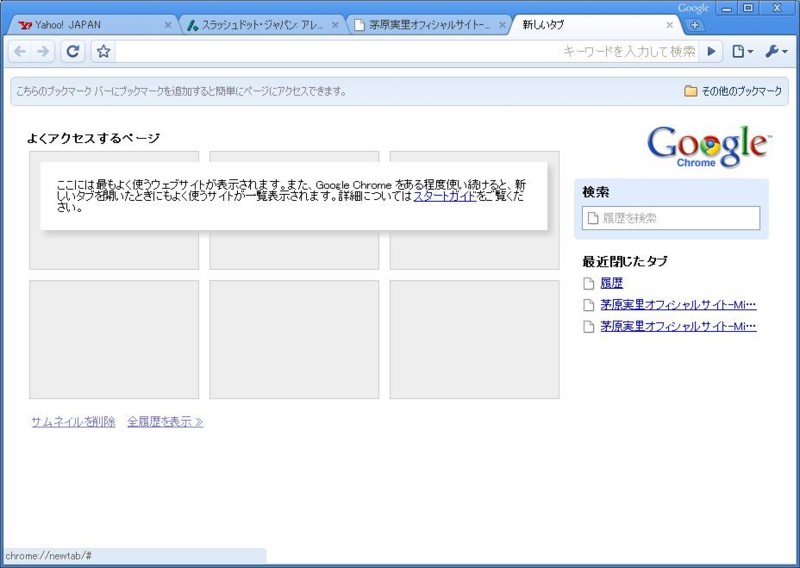Click the 履歴を検索 search field
Viewport: 800px width, 568px height.
(671, 218)
